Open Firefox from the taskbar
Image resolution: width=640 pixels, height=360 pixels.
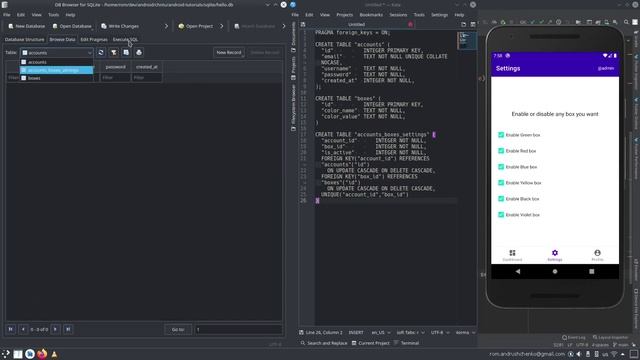[x=42, y=354]
